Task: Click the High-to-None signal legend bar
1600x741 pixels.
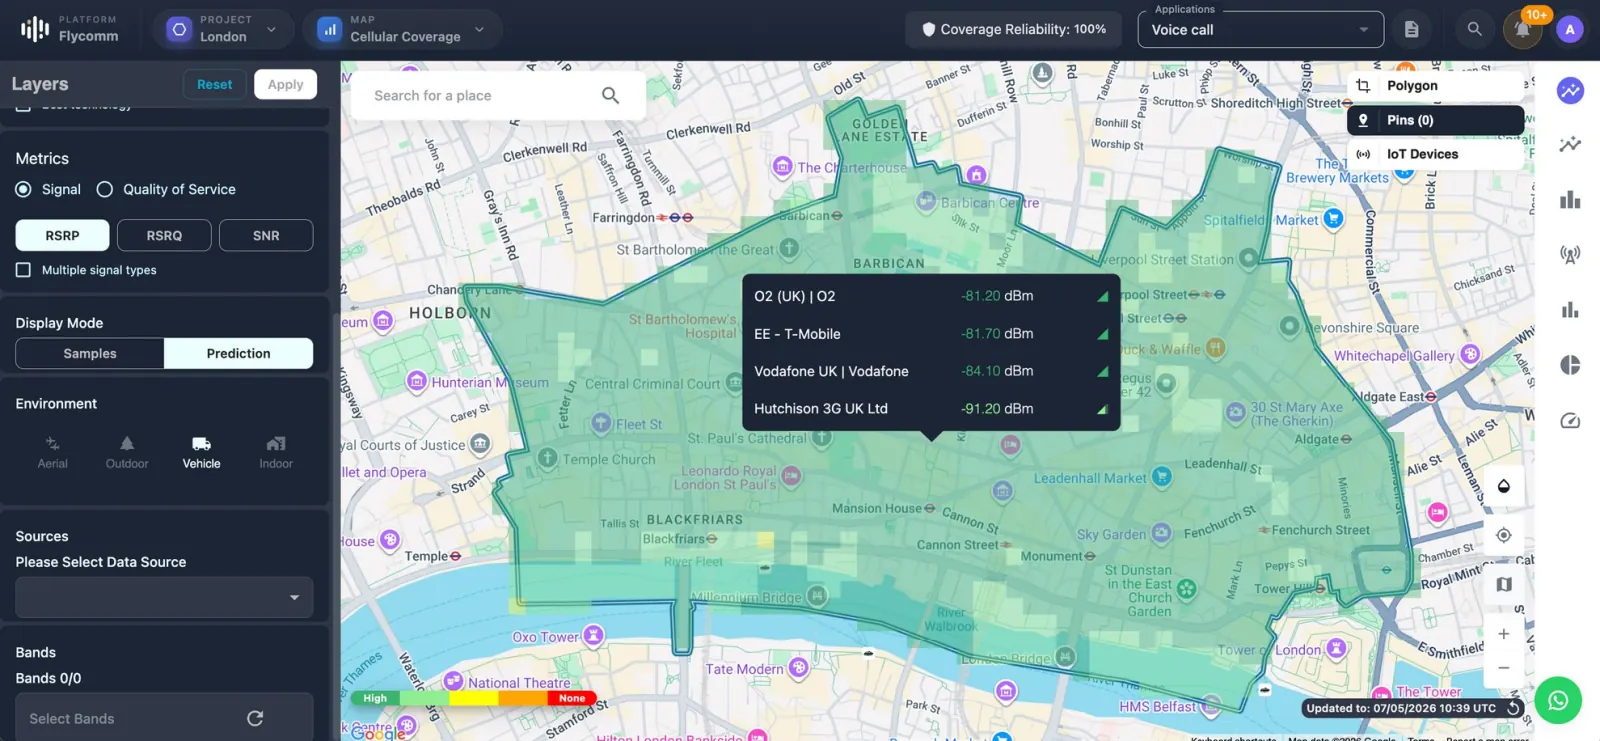Action: [474, 698]
